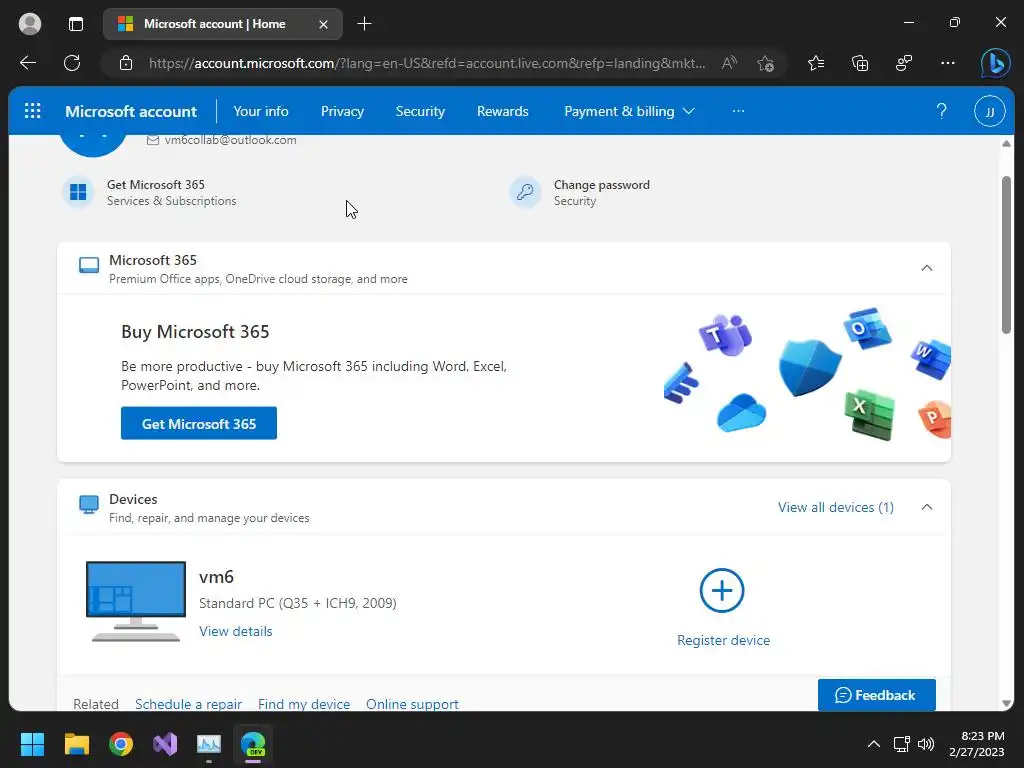Collapse the Devices section

[x=927, y=507]
